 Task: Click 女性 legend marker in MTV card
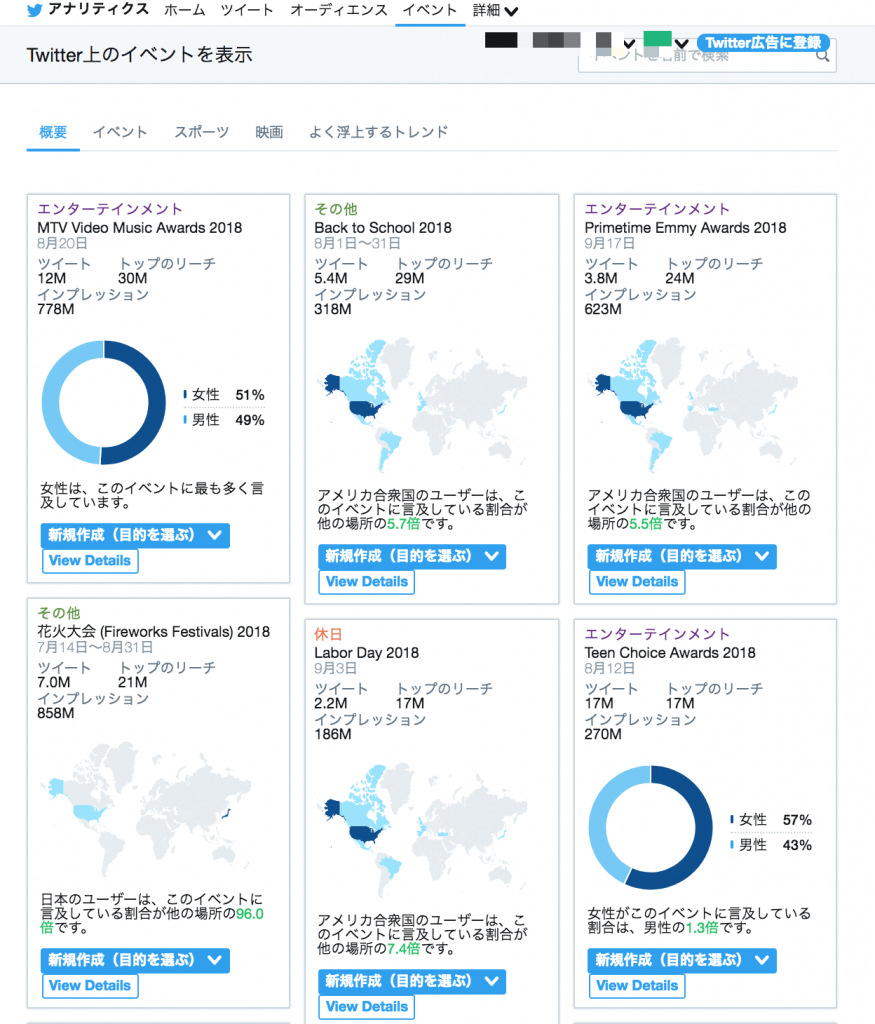(x=185, y=394)
